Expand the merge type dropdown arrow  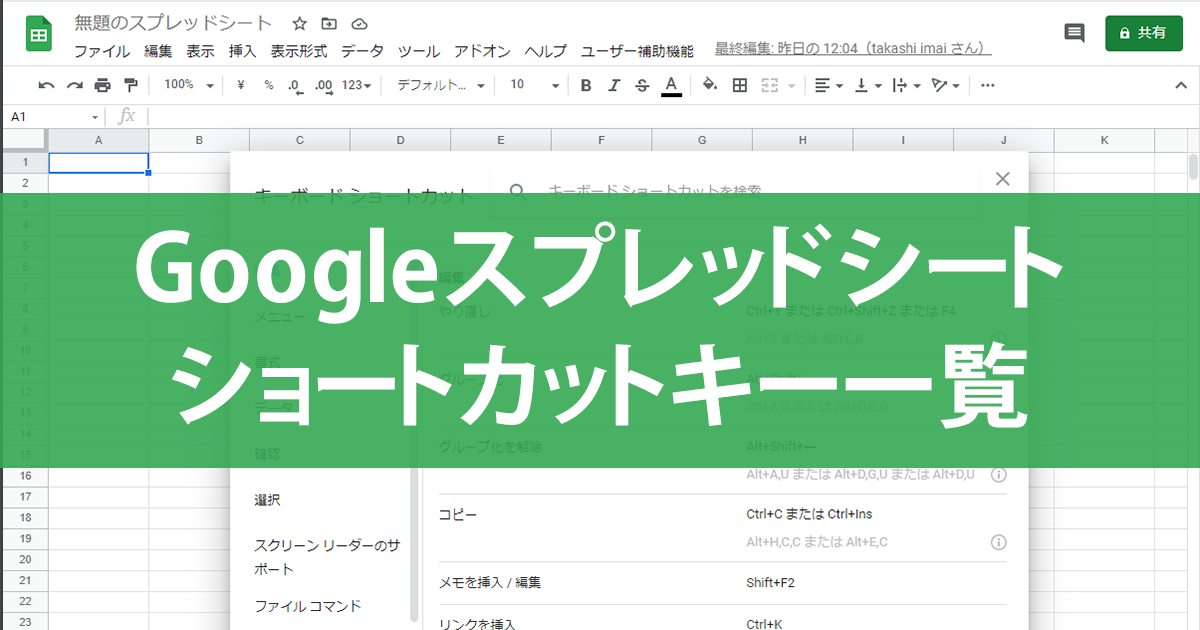coord(793,86)
